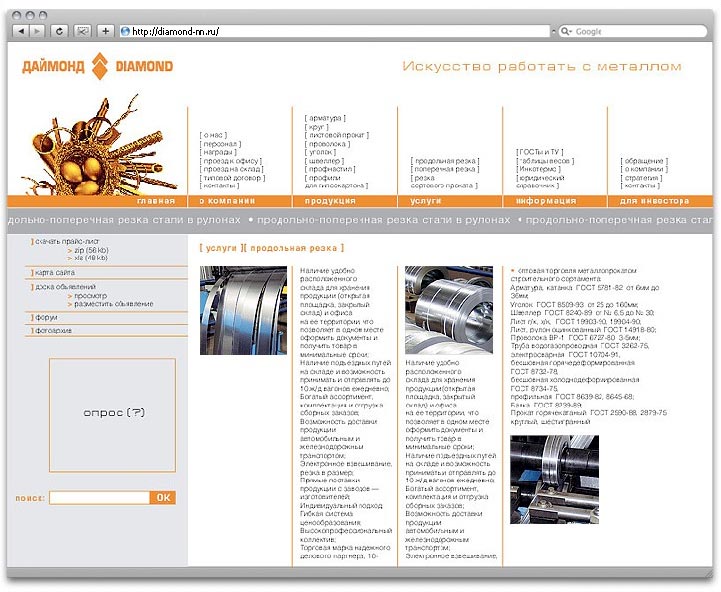Open the швеллер product link
The height and width of the screenshot is (592, 721).
(324, 161)
